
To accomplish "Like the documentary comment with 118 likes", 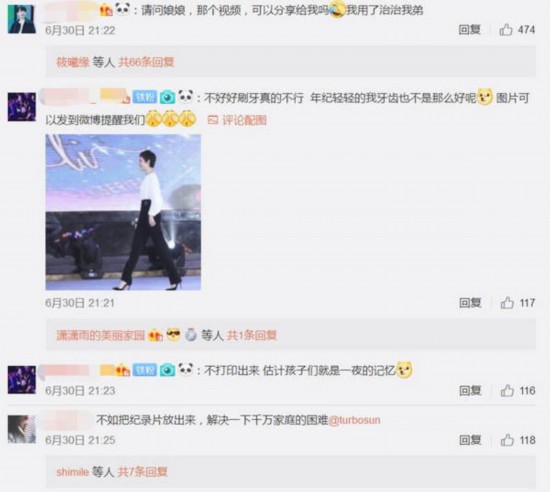I will [x=507, y=440].
